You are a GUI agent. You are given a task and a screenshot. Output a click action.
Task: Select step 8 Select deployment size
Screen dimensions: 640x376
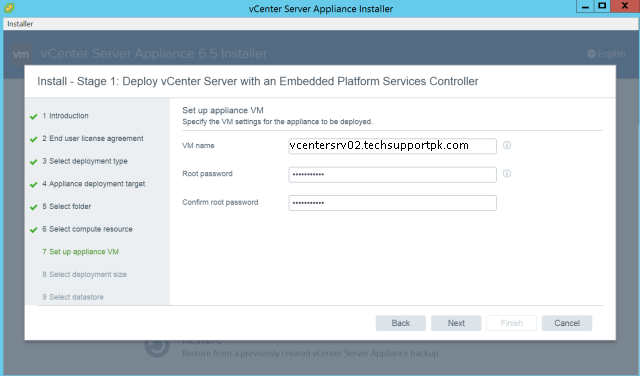click(84, 274)
